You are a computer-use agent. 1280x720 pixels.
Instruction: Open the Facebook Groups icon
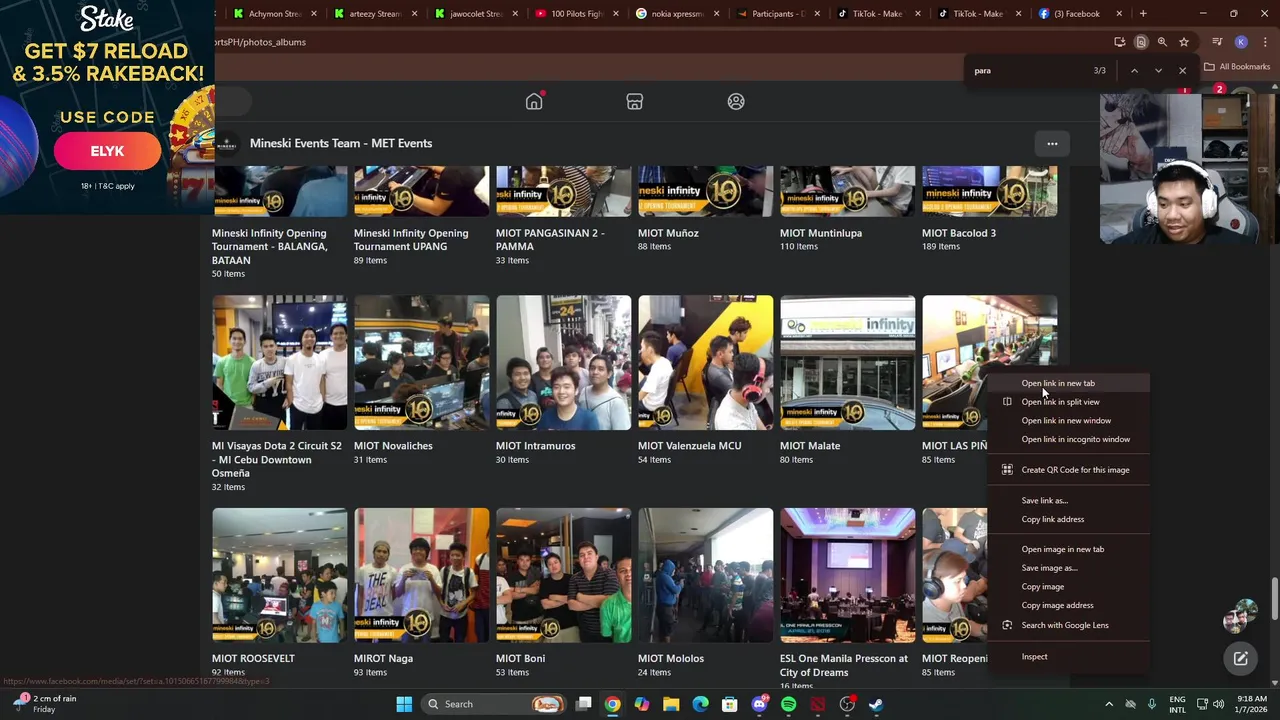pyautogui.click(x=736, y=101)
